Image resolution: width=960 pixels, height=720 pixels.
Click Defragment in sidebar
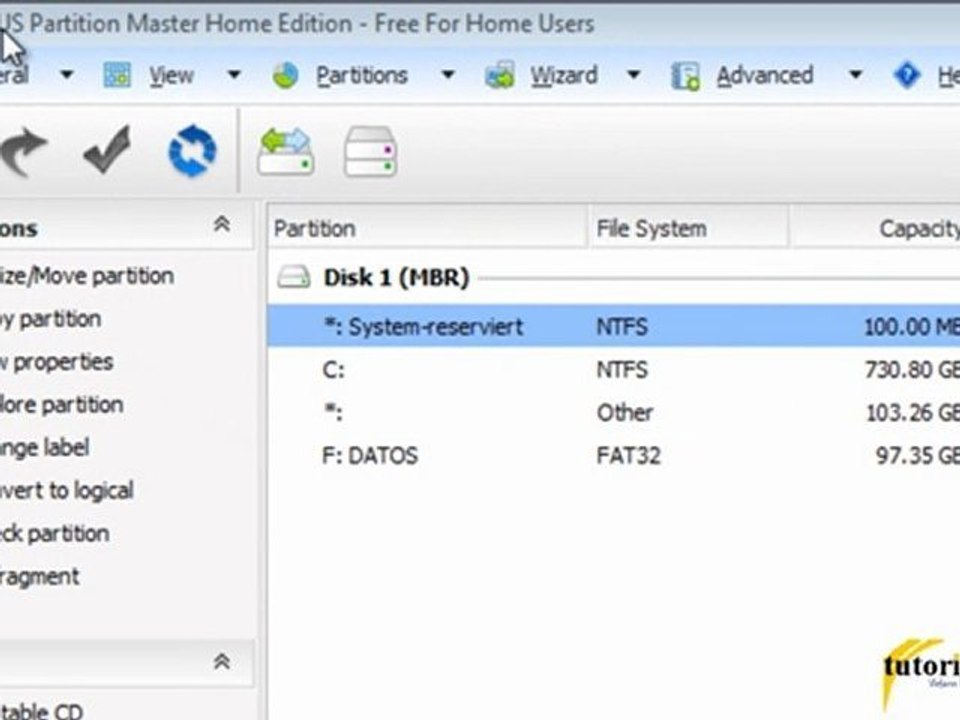39,576
